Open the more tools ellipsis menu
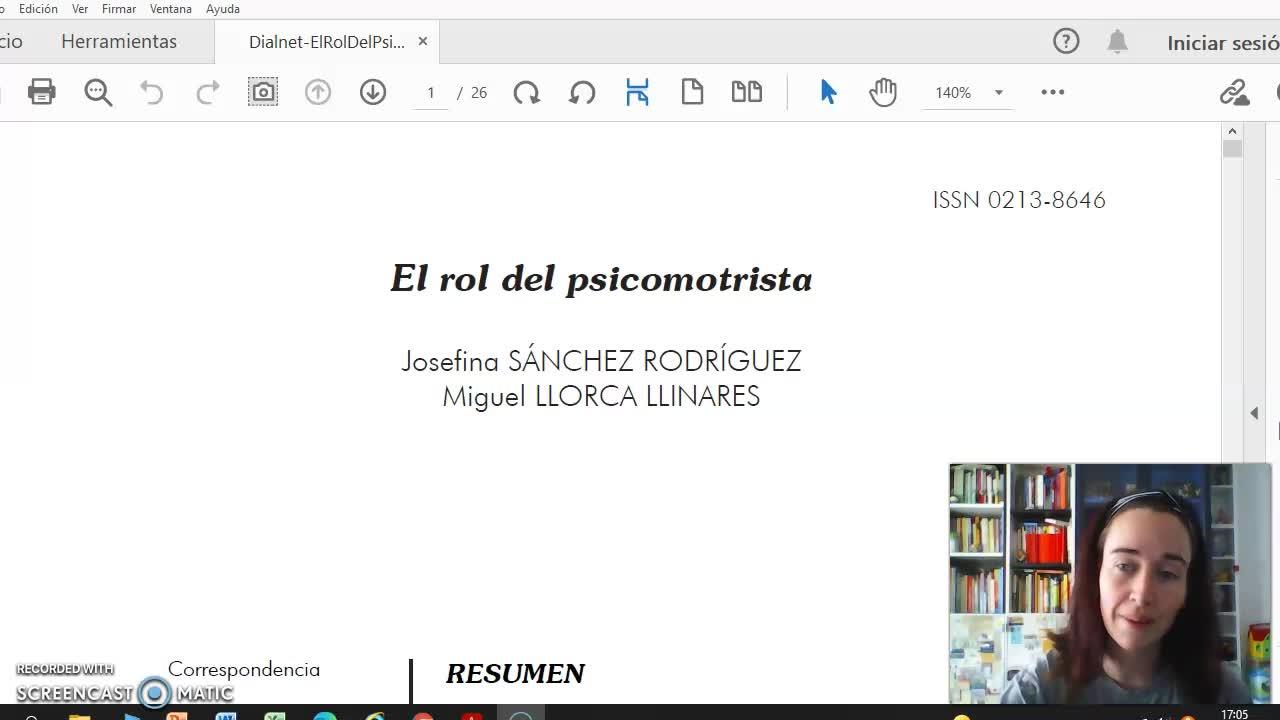Viewport: 1280px width, 720px height. (1053, 92)
